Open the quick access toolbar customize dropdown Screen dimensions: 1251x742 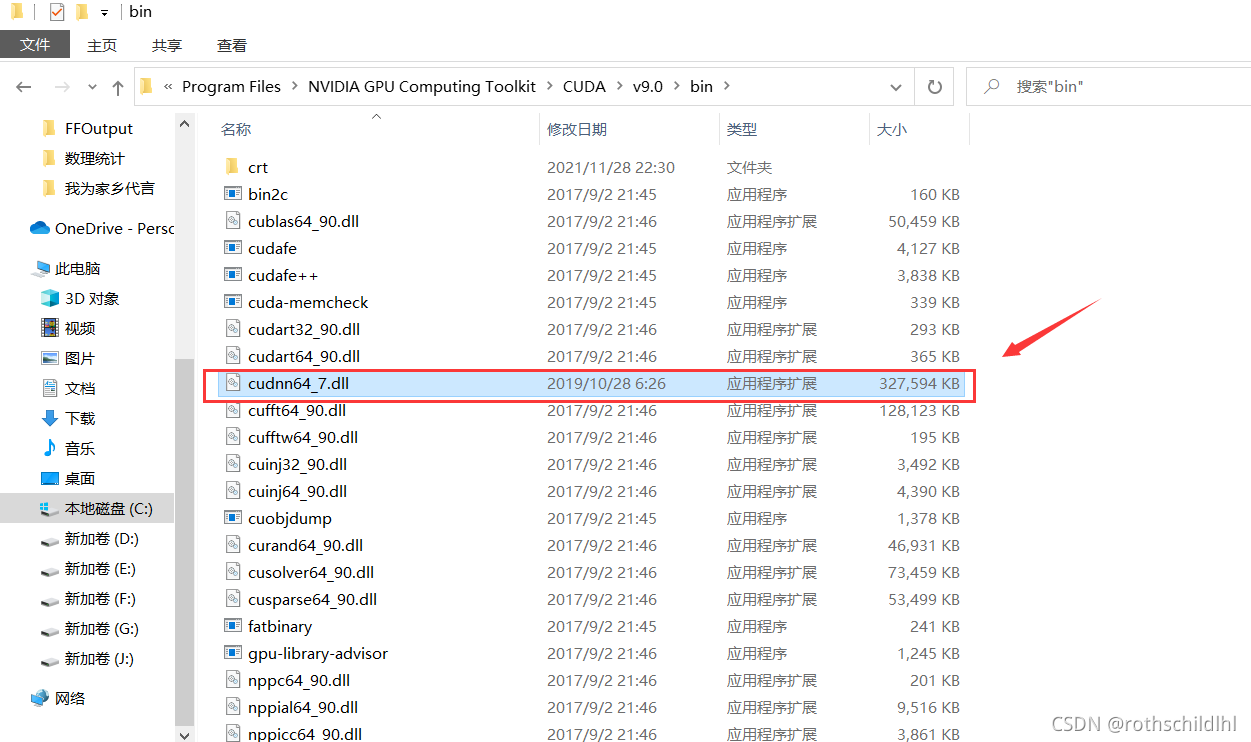coord(104,13)
